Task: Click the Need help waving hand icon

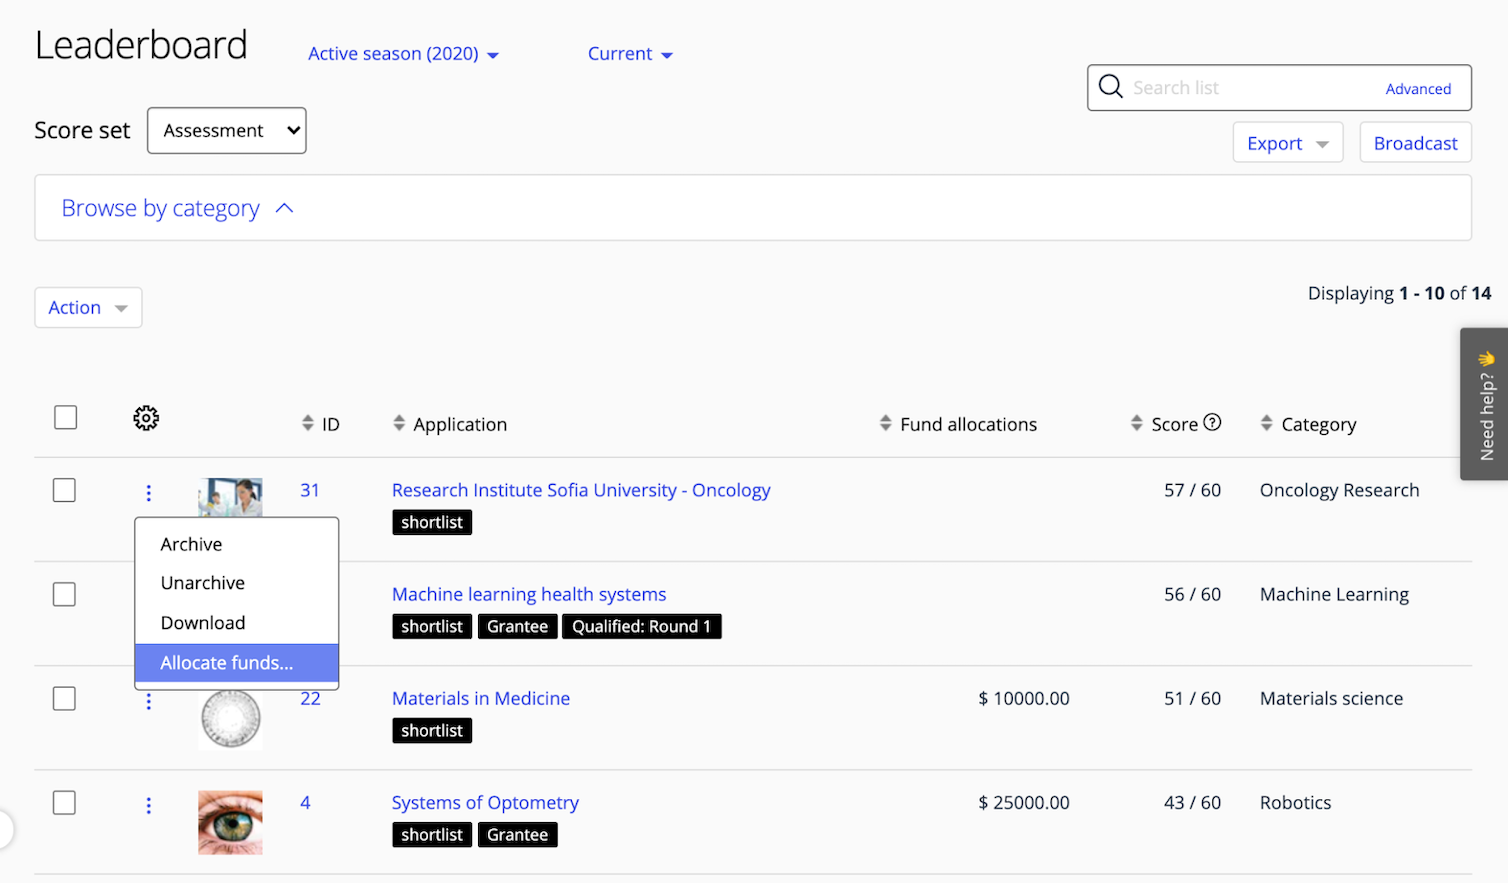Action: (1486, 358)
